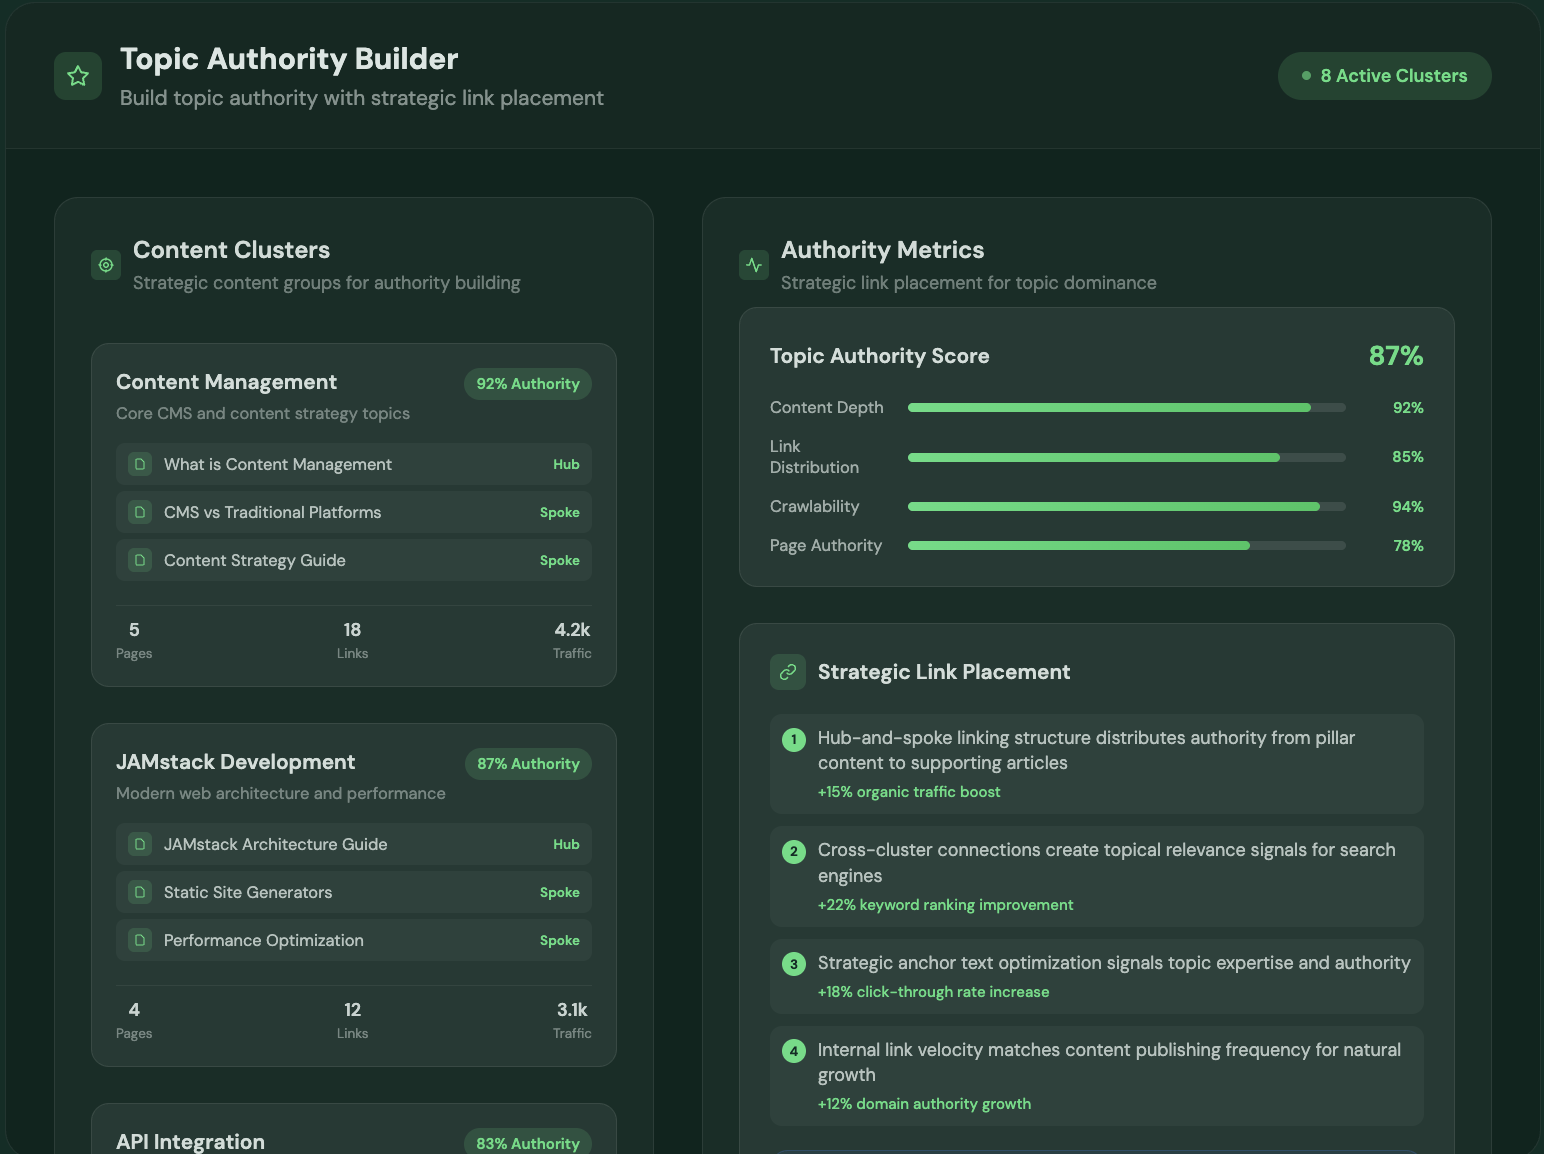This screenshot has width=1544, height=1154.
Task: Click the +22% keyword ranking improvement text
Action: [945, 905]
